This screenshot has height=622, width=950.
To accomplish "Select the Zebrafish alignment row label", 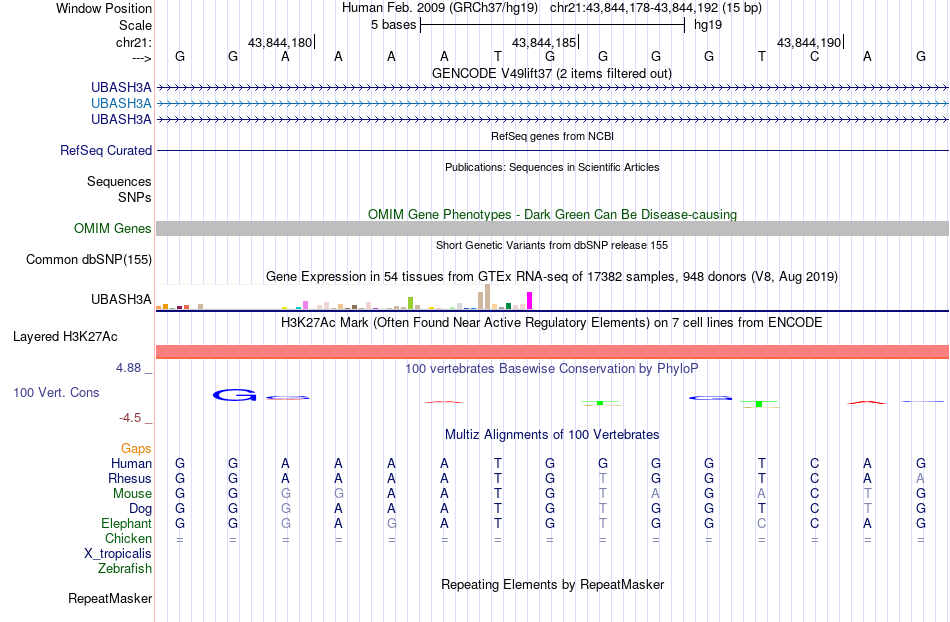I will 125,569.
